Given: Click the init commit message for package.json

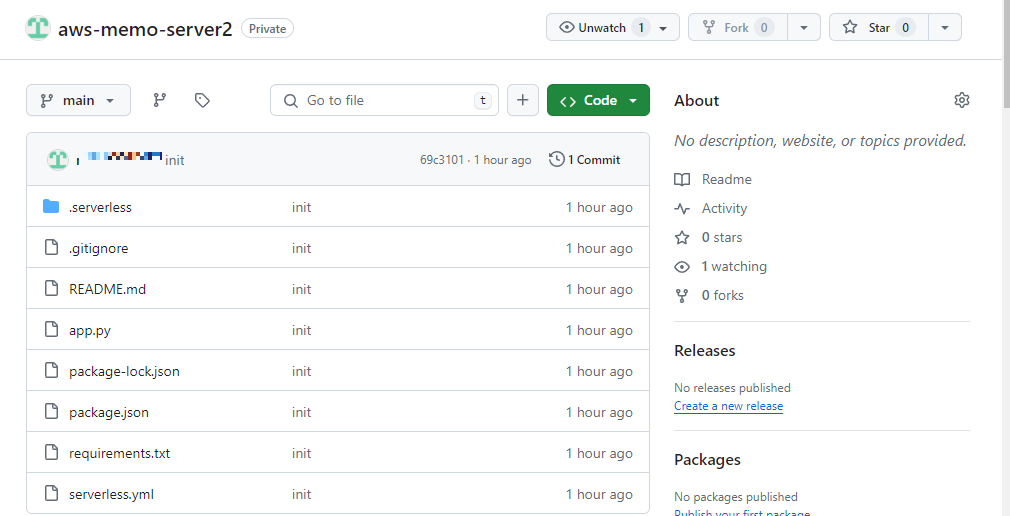Looking at the screenshot, I should 301,412.
